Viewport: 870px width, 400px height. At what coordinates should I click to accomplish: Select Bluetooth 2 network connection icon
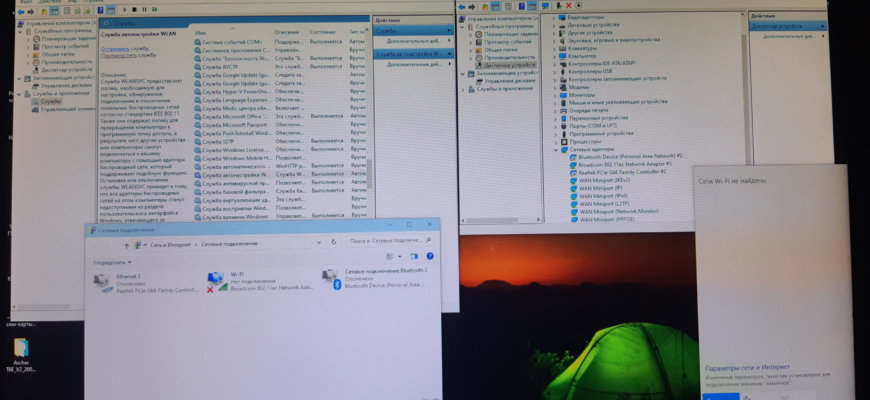331,280
